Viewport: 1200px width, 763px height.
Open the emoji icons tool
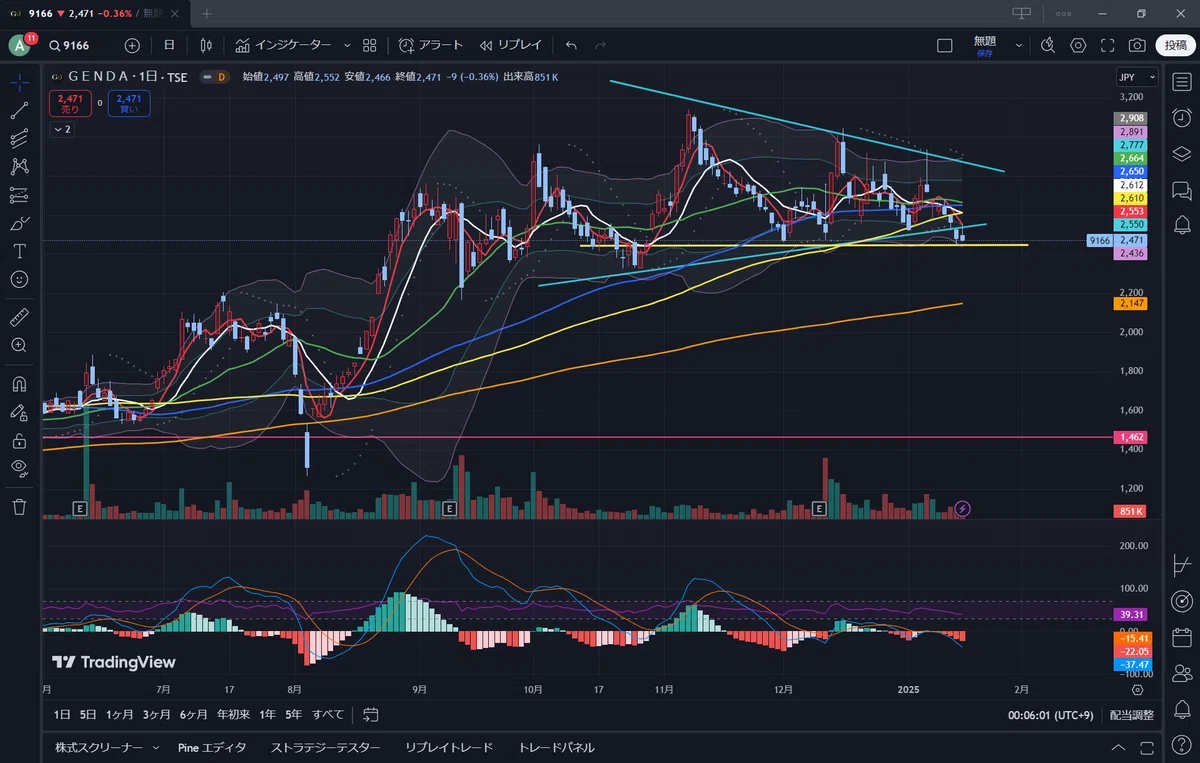(x=19, y=279)
